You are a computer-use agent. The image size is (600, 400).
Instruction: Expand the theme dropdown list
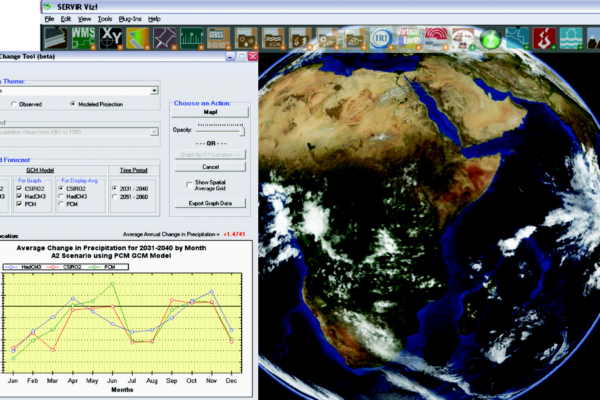click(x=154, y=90)
